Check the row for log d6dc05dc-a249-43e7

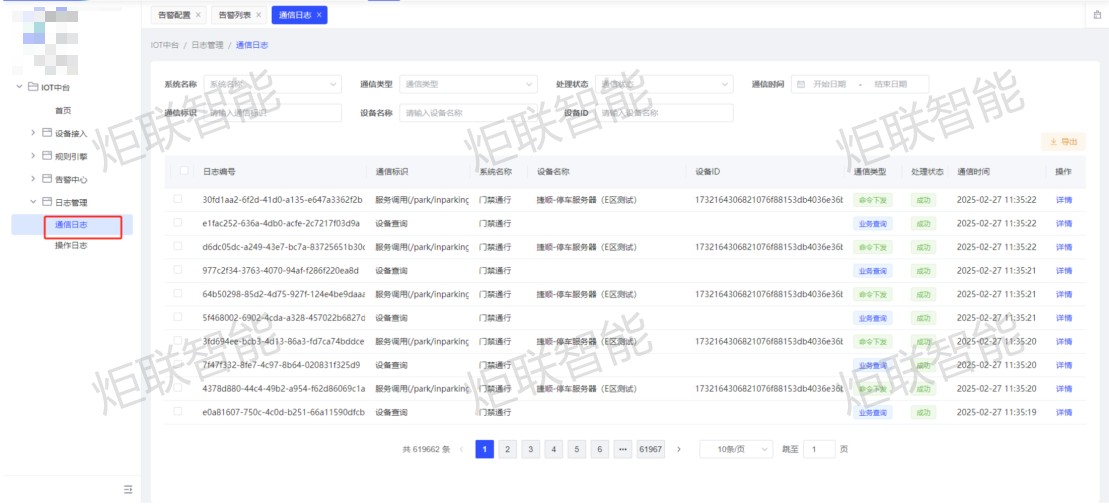178,247
